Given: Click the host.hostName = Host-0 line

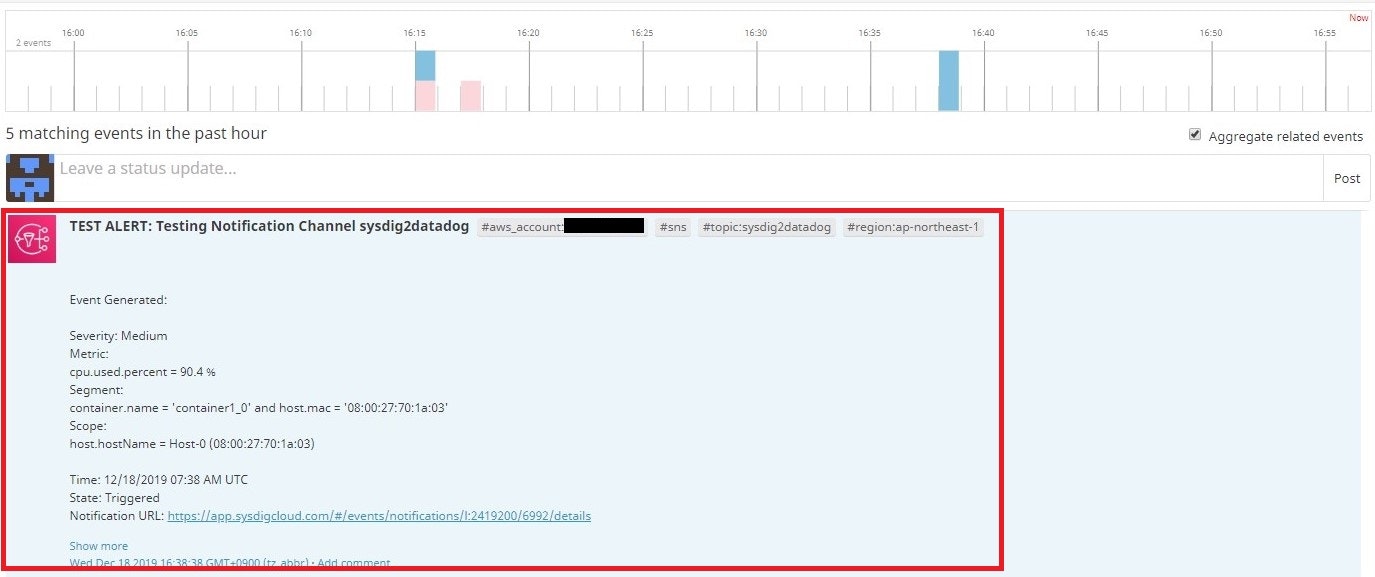Looking at the screenshot, I should click(x=192, y=444).
